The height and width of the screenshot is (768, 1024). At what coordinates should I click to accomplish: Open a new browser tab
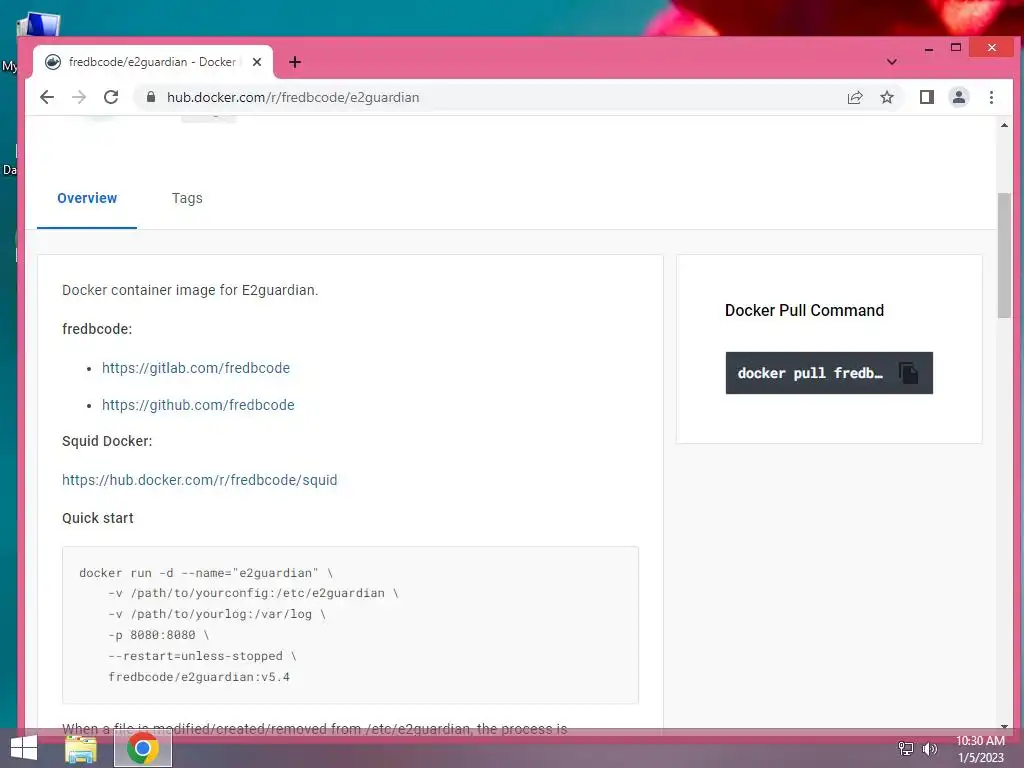coord(295,62)
